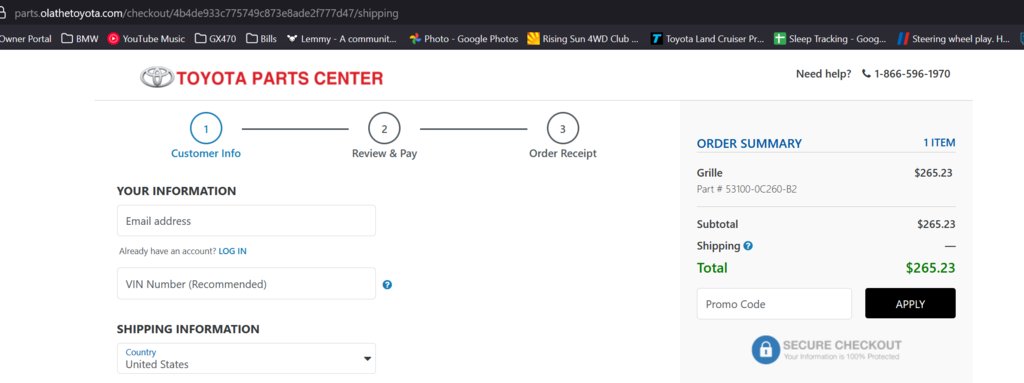Open the BMW bookmarks folder
1024x383 pixels.
[80, 39]
